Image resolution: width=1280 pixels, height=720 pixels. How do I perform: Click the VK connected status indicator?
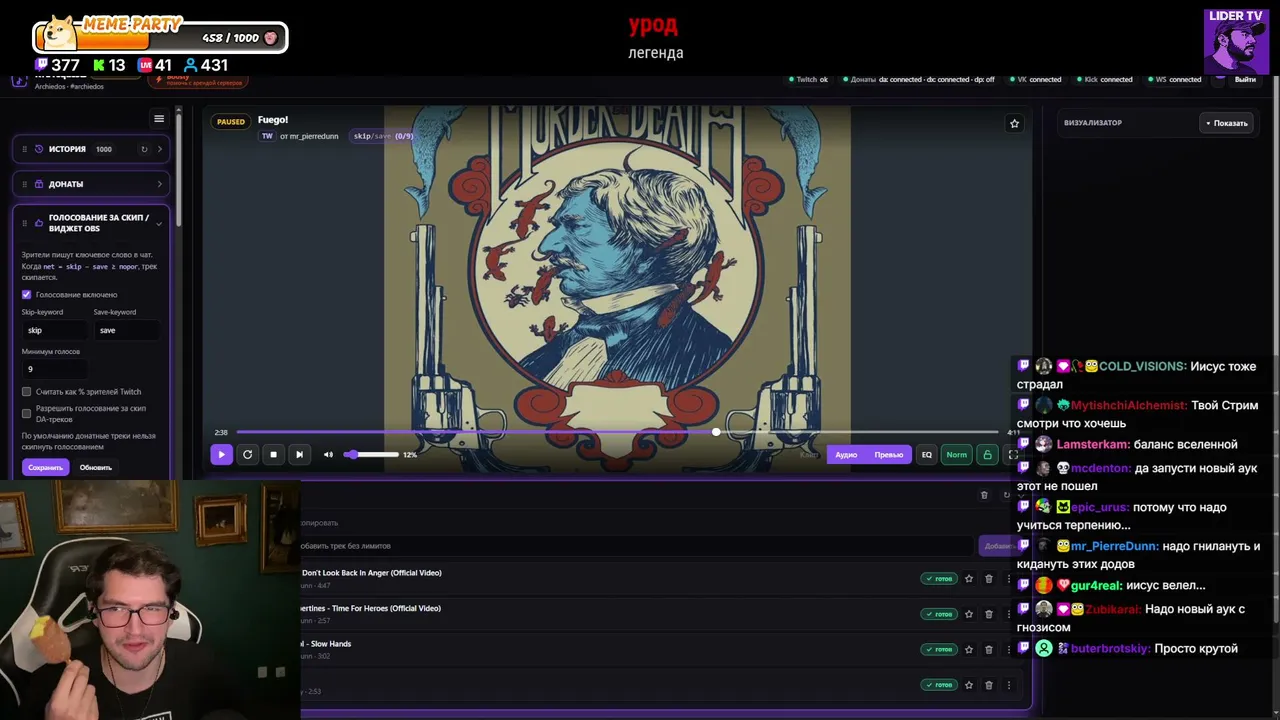(x=1035, y=80)
